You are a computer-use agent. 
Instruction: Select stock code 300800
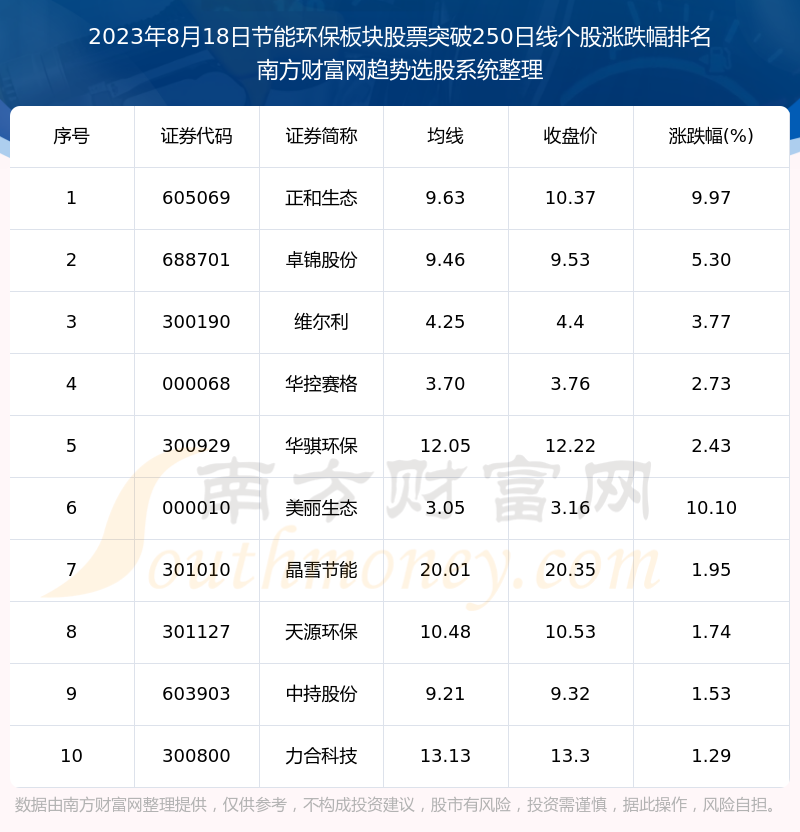(196, 757)
